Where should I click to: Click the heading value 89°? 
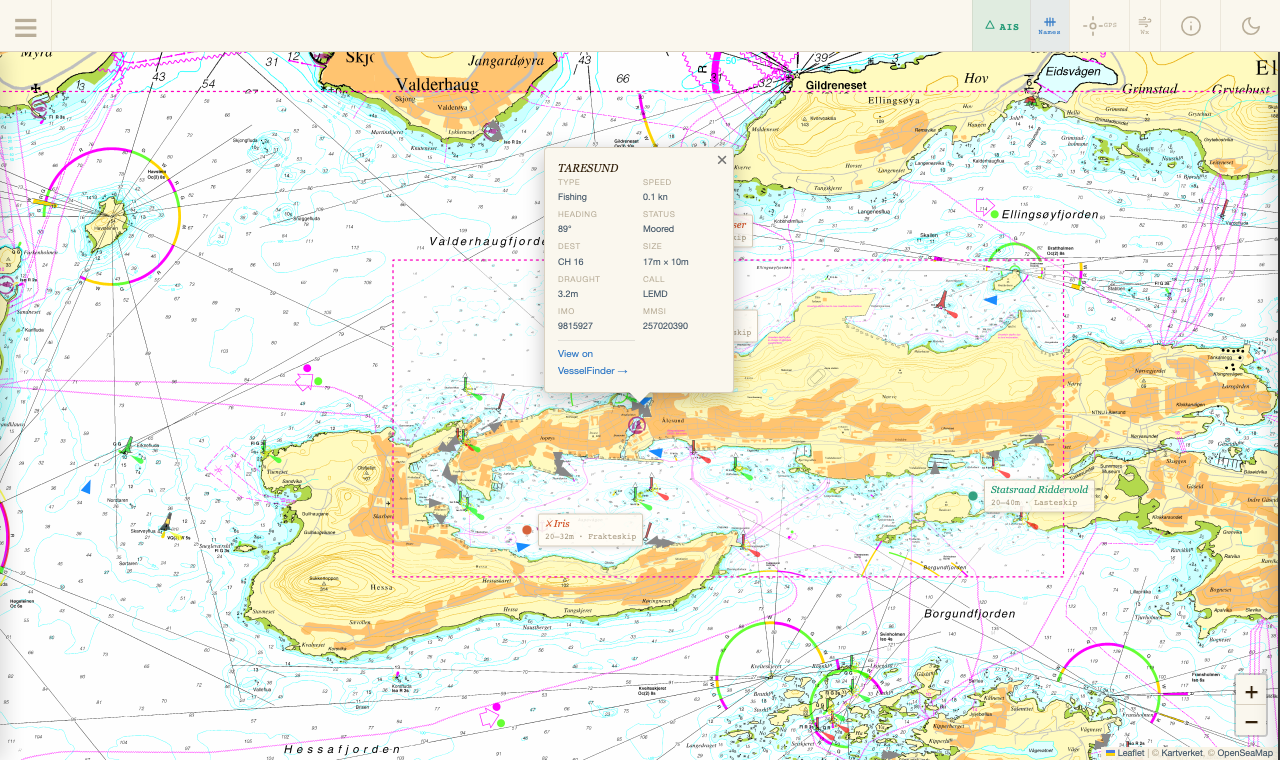coord(564,229)
